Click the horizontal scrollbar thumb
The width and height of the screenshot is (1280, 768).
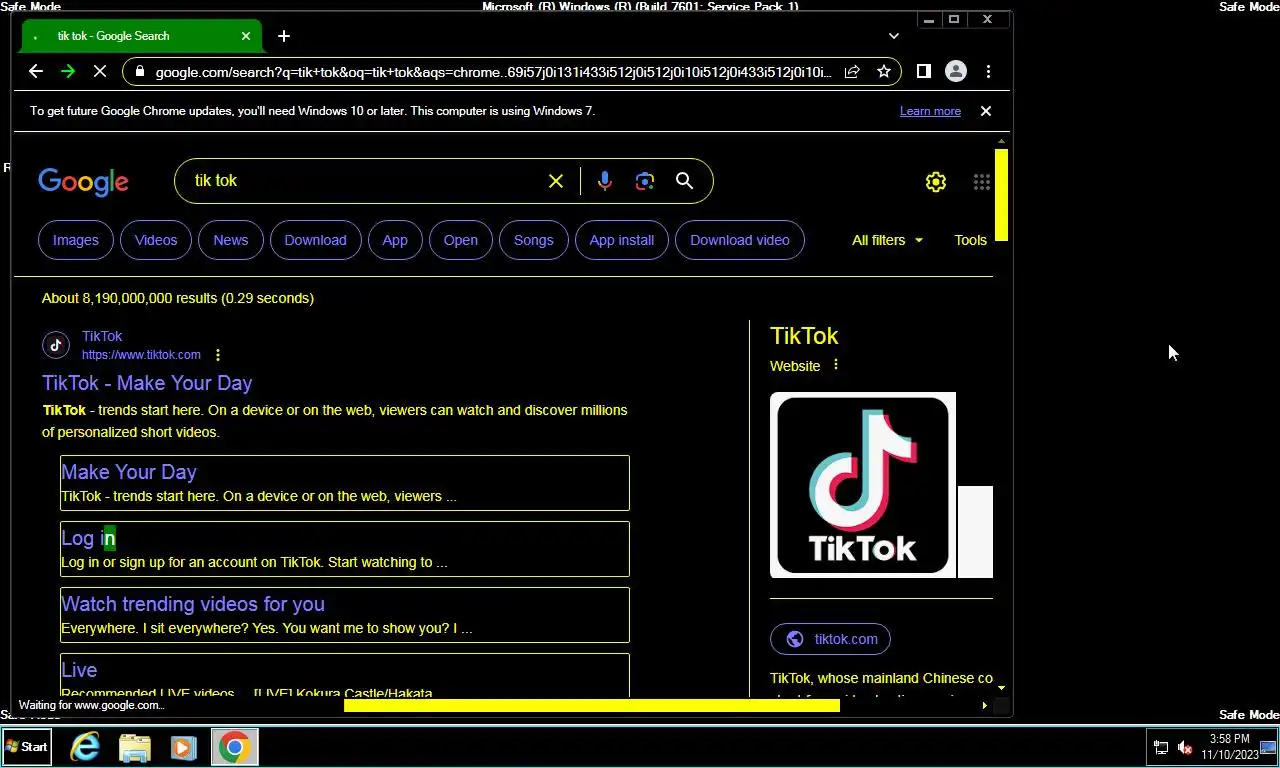(x=592, y=705)
